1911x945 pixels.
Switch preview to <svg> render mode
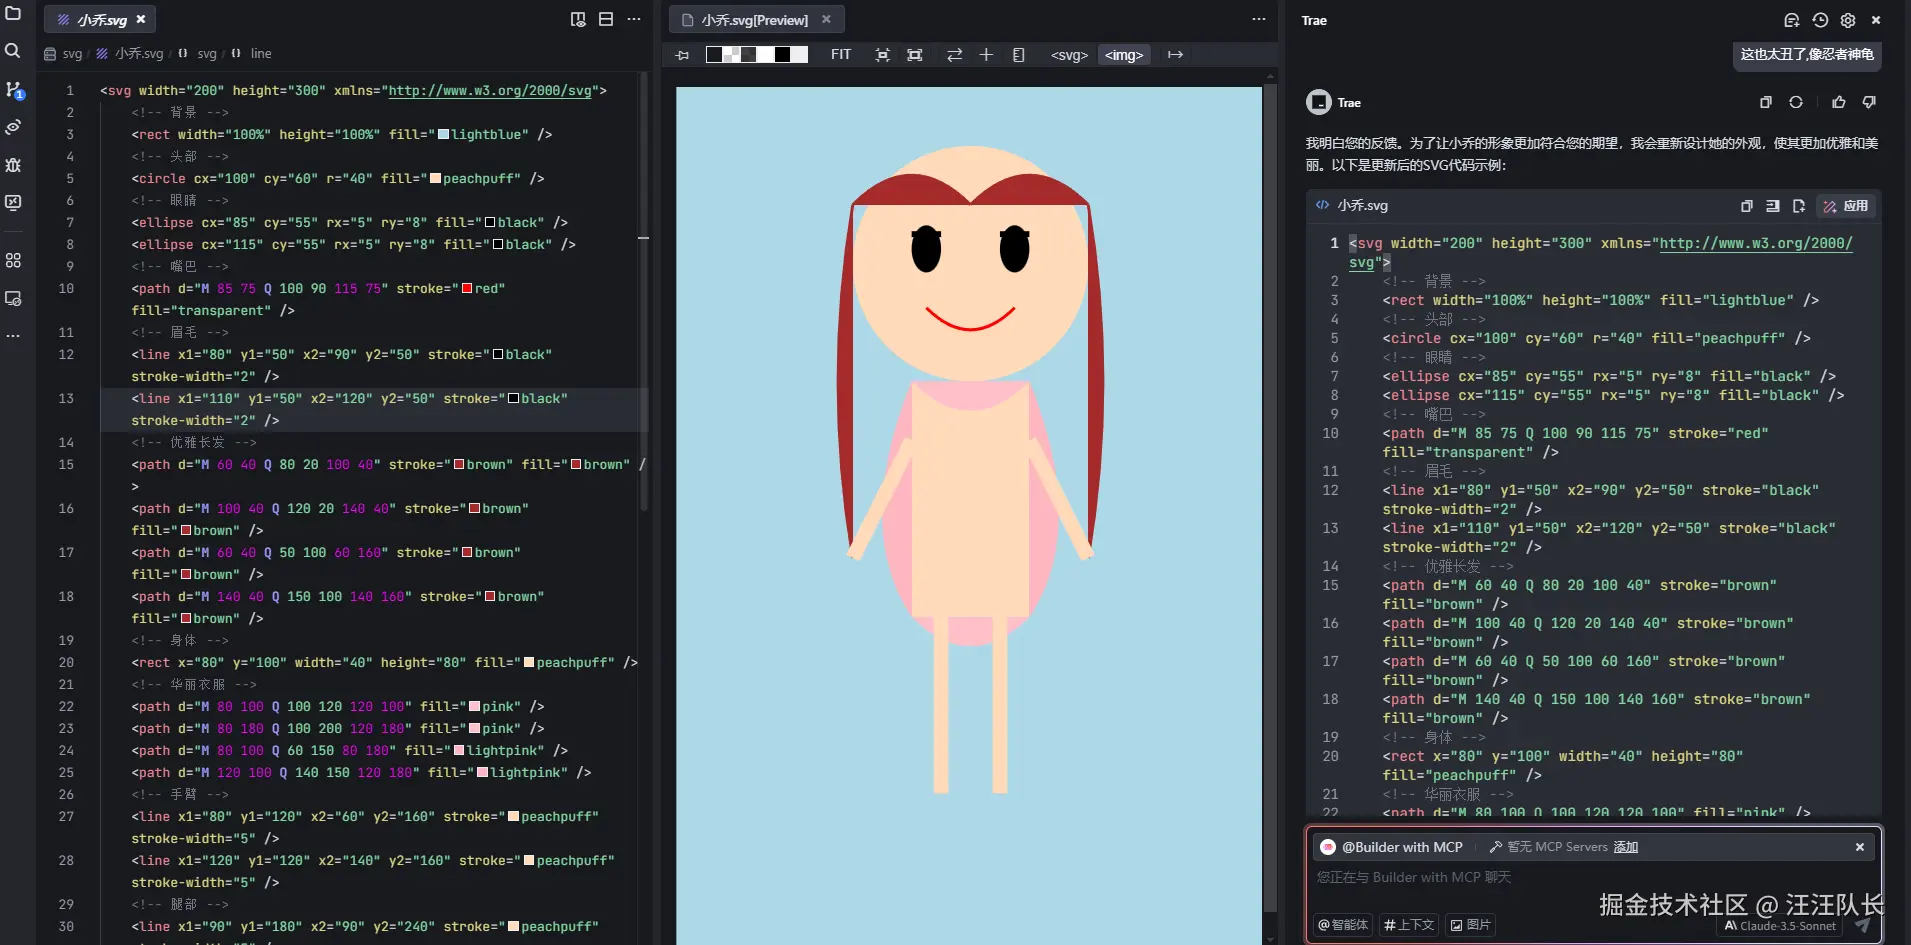(1068, 55)
